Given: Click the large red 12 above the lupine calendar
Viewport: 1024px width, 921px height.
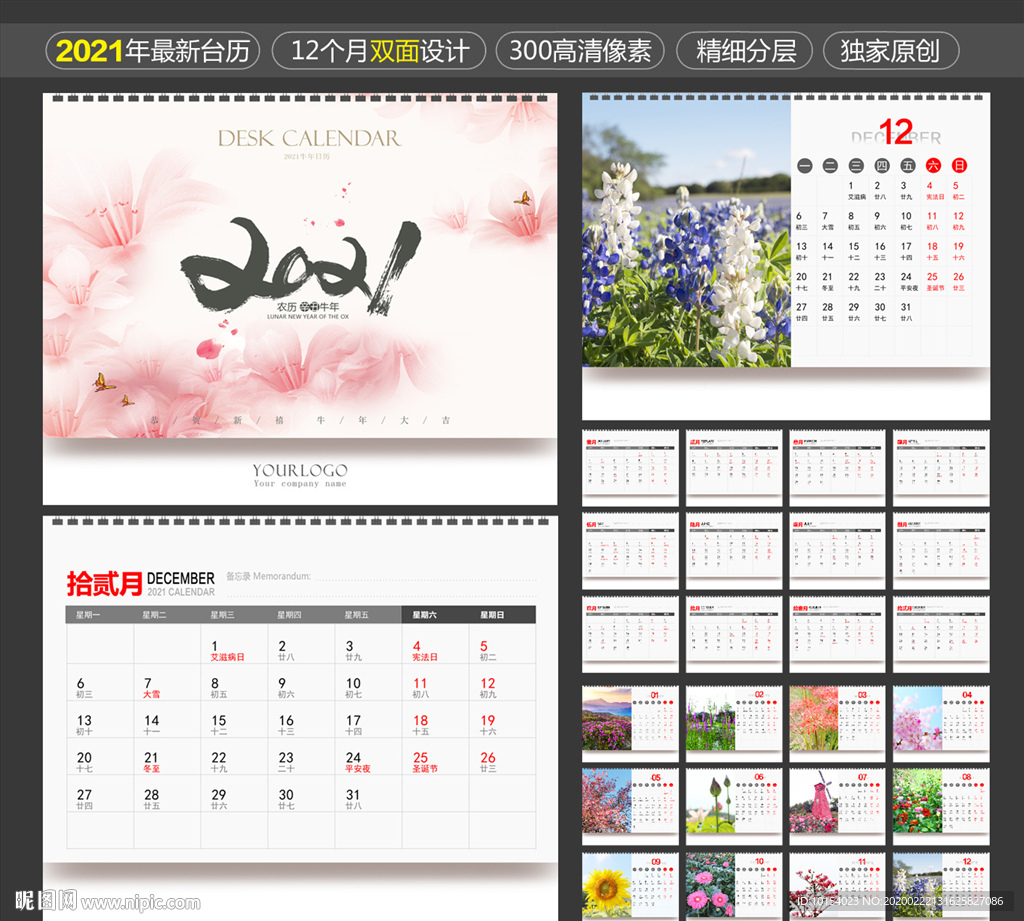Looking at the screenshot, I should pos(896,132).
